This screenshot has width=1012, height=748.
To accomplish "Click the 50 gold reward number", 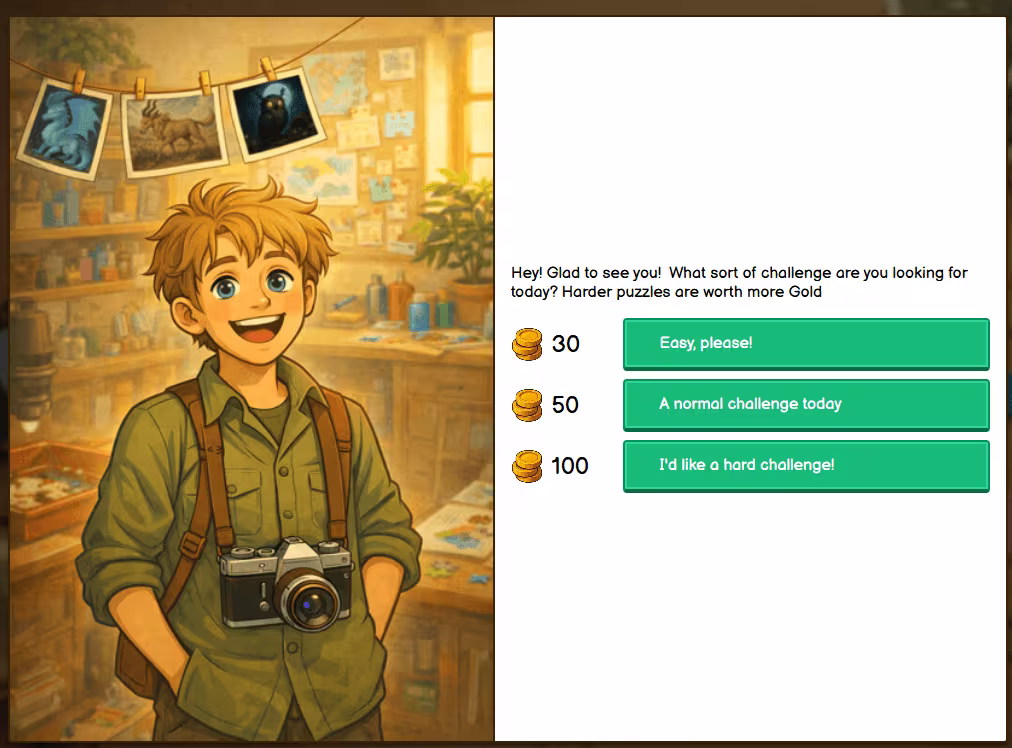I will pos(565,405).
